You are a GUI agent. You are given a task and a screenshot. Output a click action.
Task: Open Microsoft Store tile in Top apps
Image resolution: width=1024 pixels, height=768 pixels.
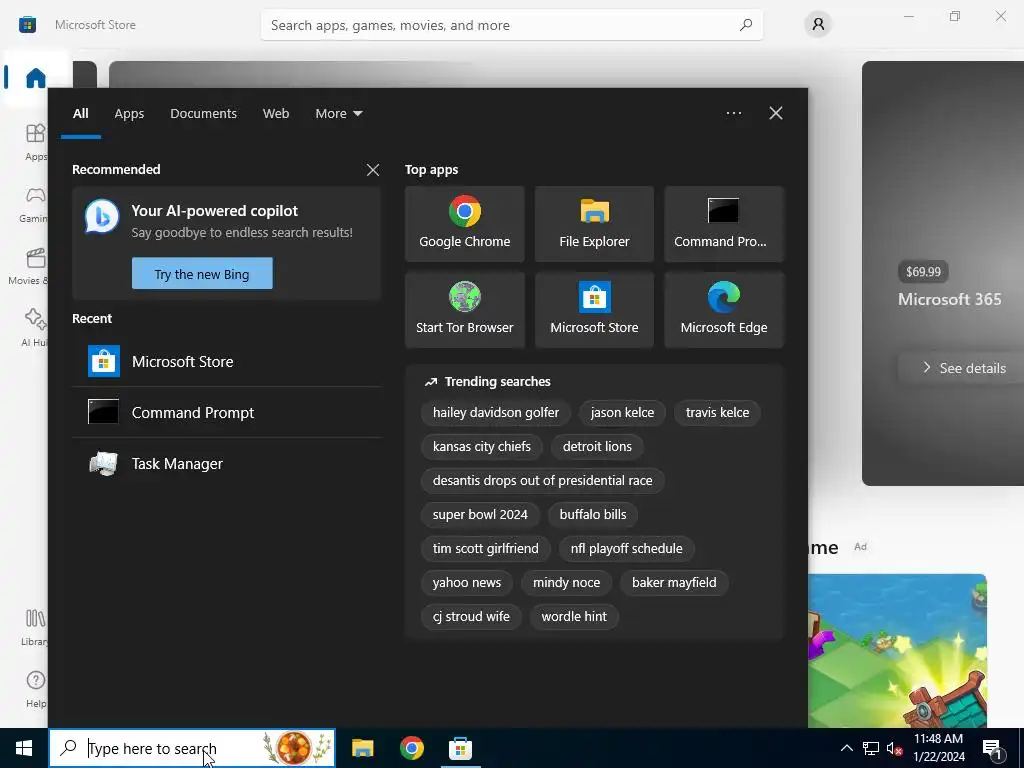pyautogui.click(x=594, y=310)
